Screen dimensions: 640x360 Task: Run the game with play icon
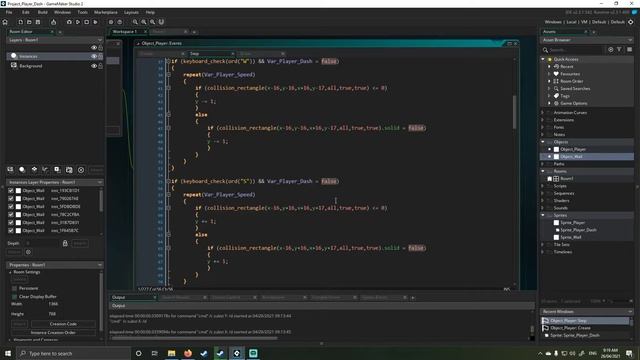(78, 22)
